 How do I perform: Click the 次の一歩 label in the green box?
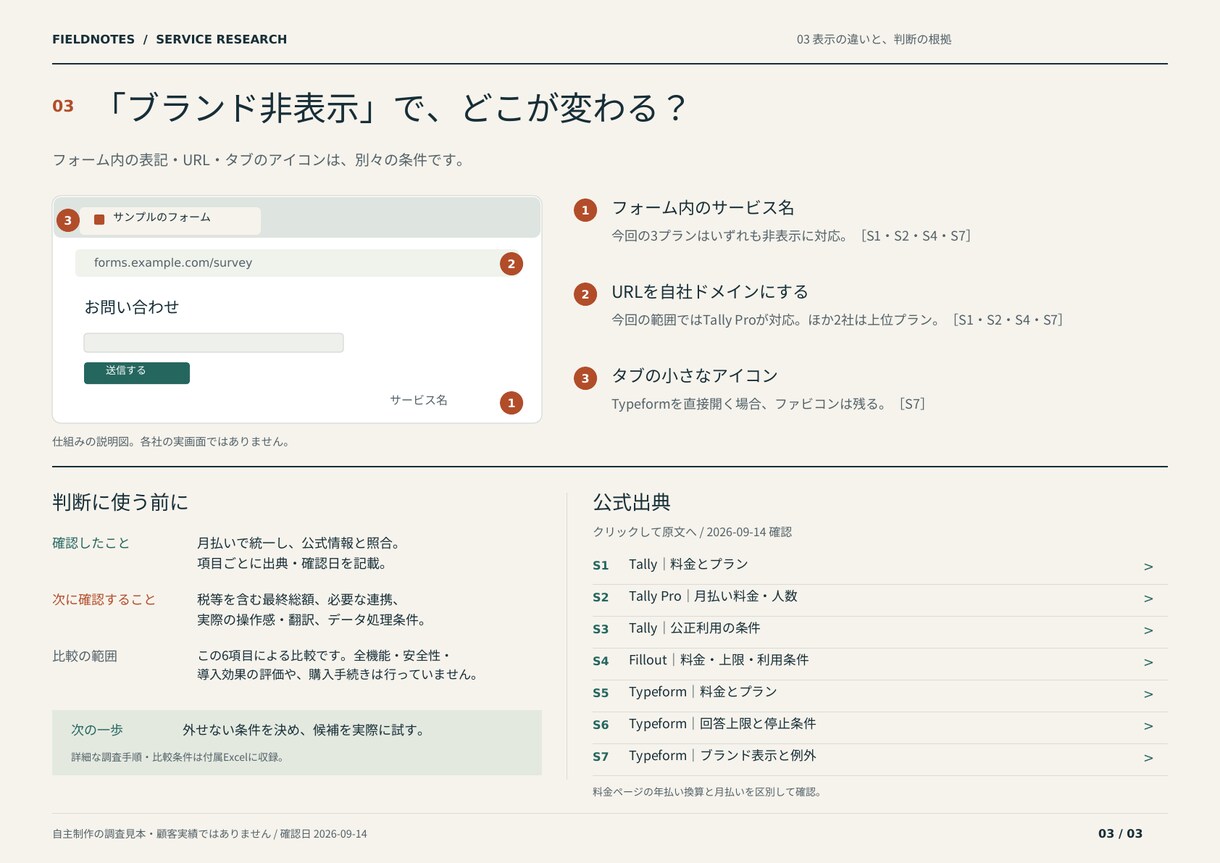click(x=97, y=730)
